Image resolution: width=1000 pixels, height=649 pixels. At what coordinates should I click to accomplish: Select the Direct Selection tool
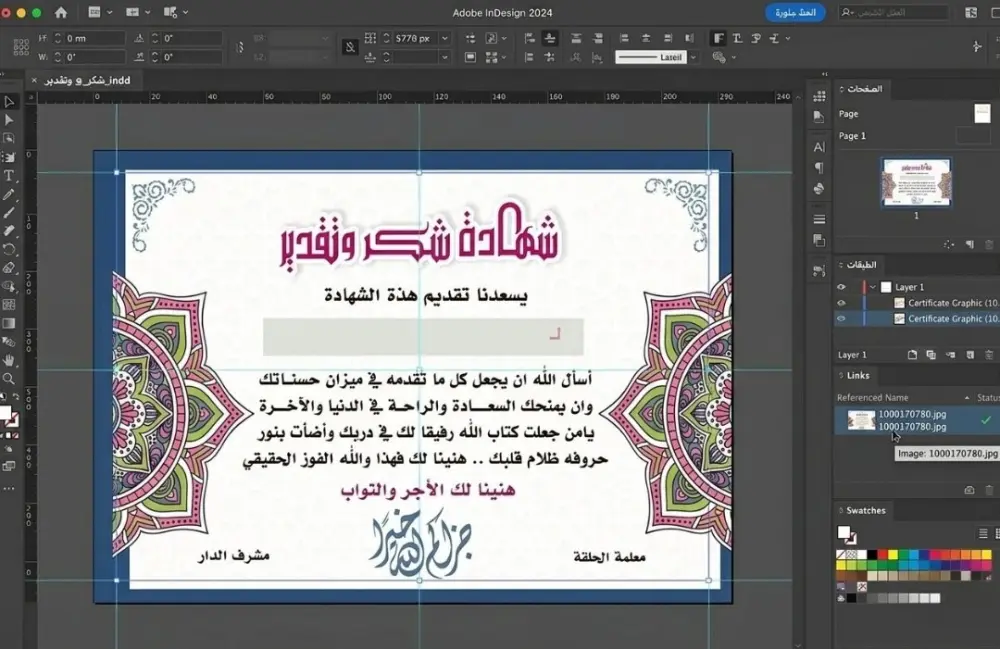pyautogui.click(x=9, y=120)
